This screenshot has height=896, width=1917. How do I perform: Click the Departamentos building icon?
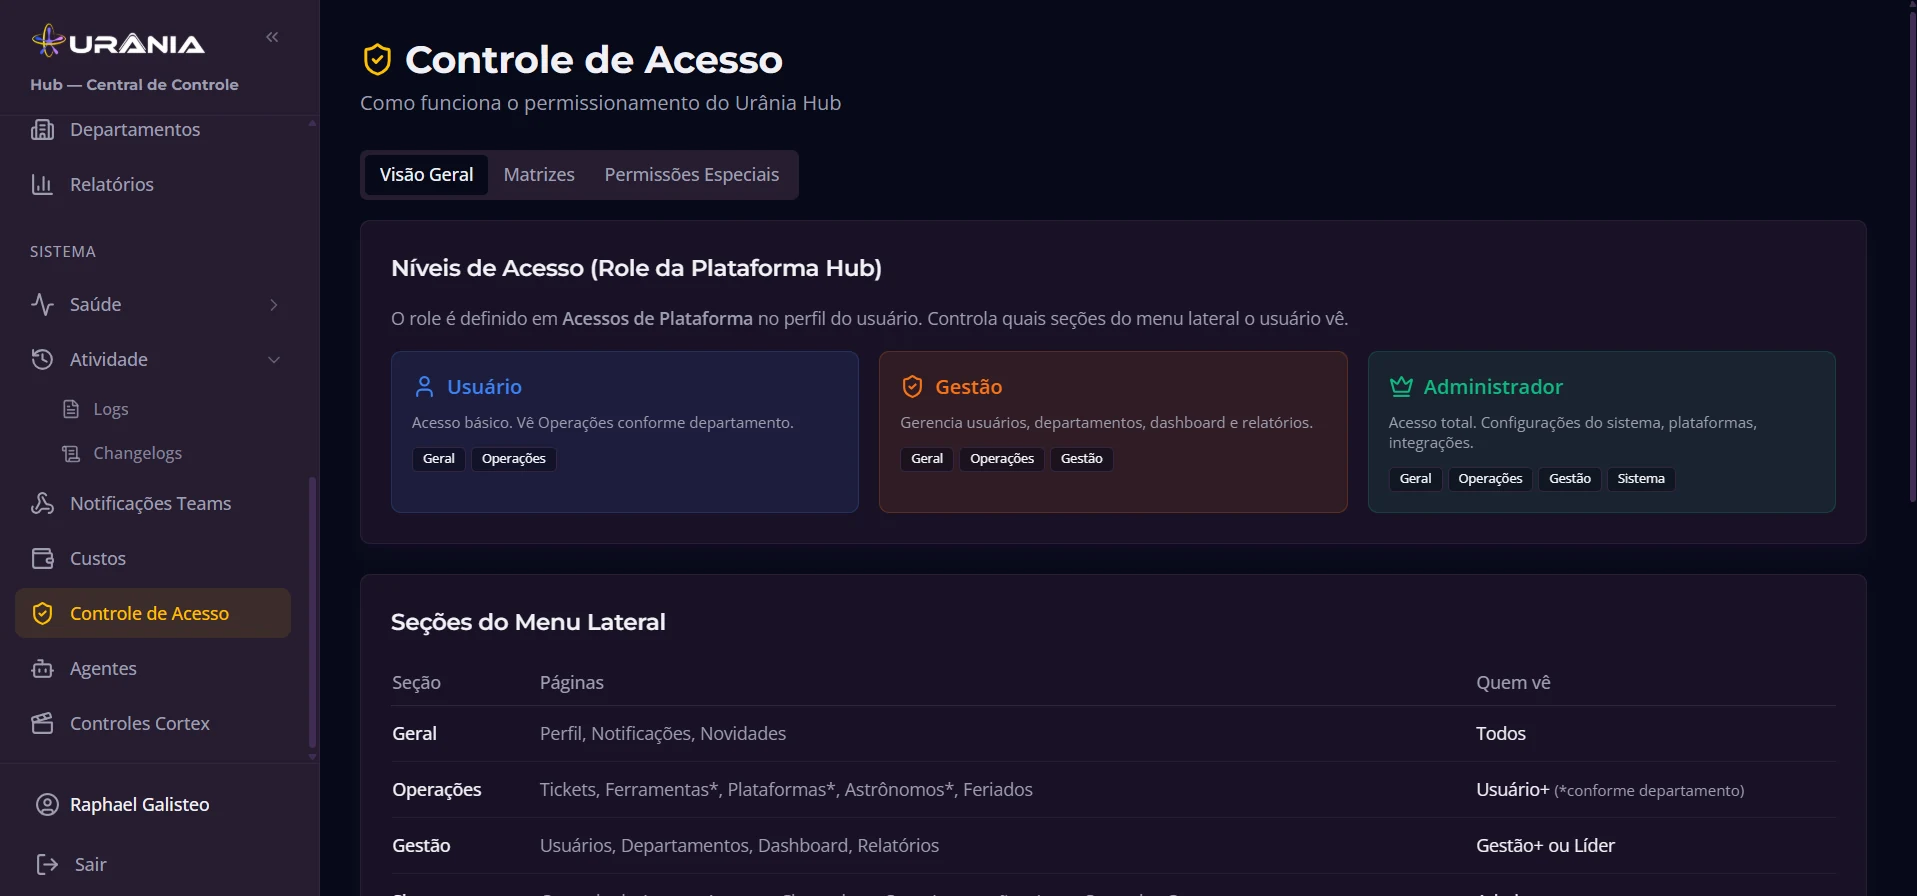(42, 129)
